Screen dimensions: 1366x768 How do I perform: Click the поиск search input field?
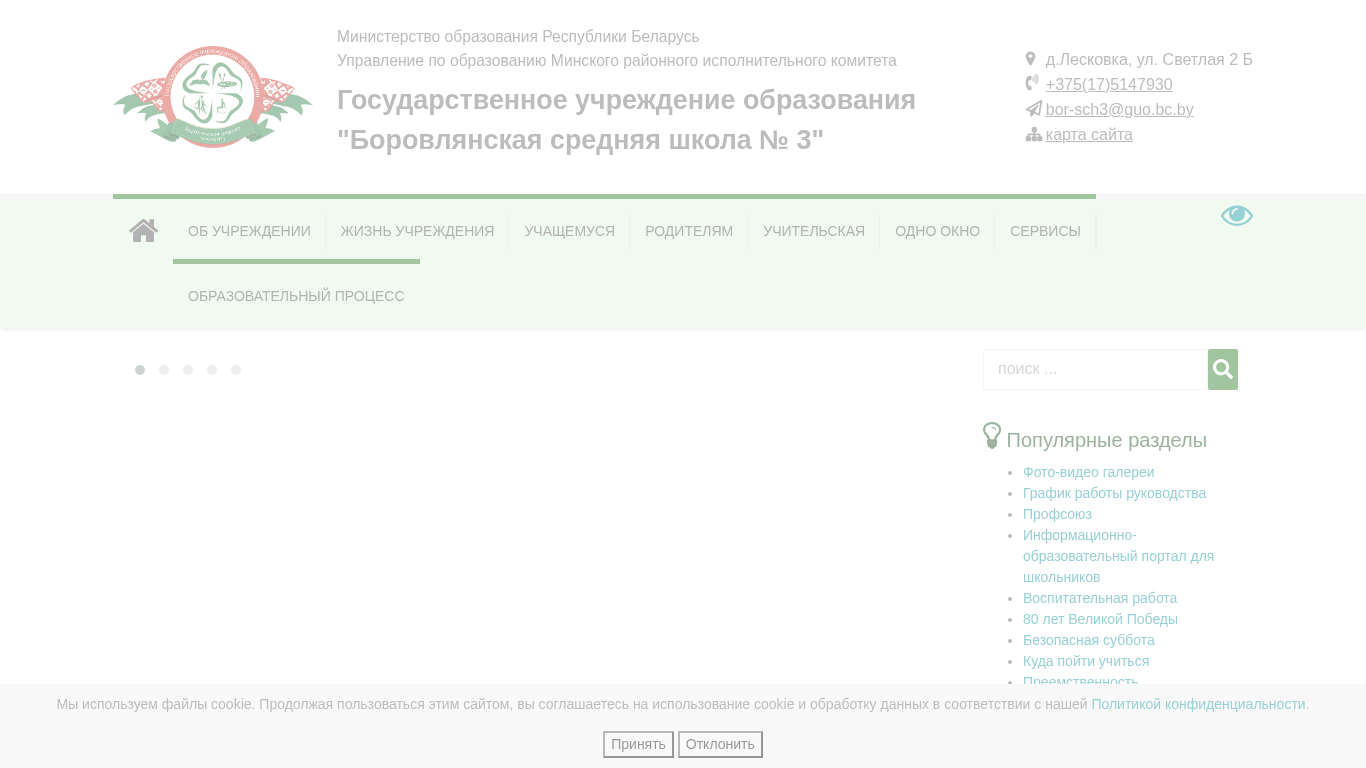[x=1095, y=369]
